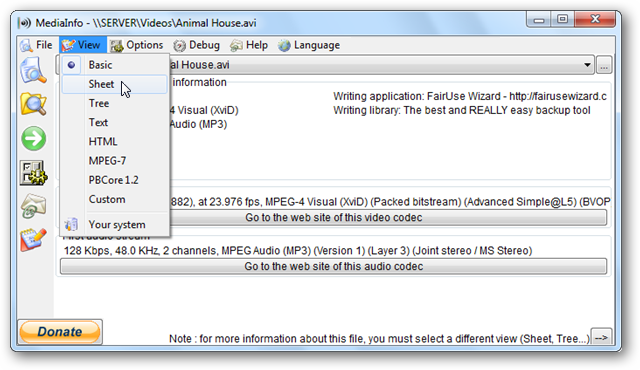640x370 pixels.
Task: Switch to HTML view
Action: (114, 142)
